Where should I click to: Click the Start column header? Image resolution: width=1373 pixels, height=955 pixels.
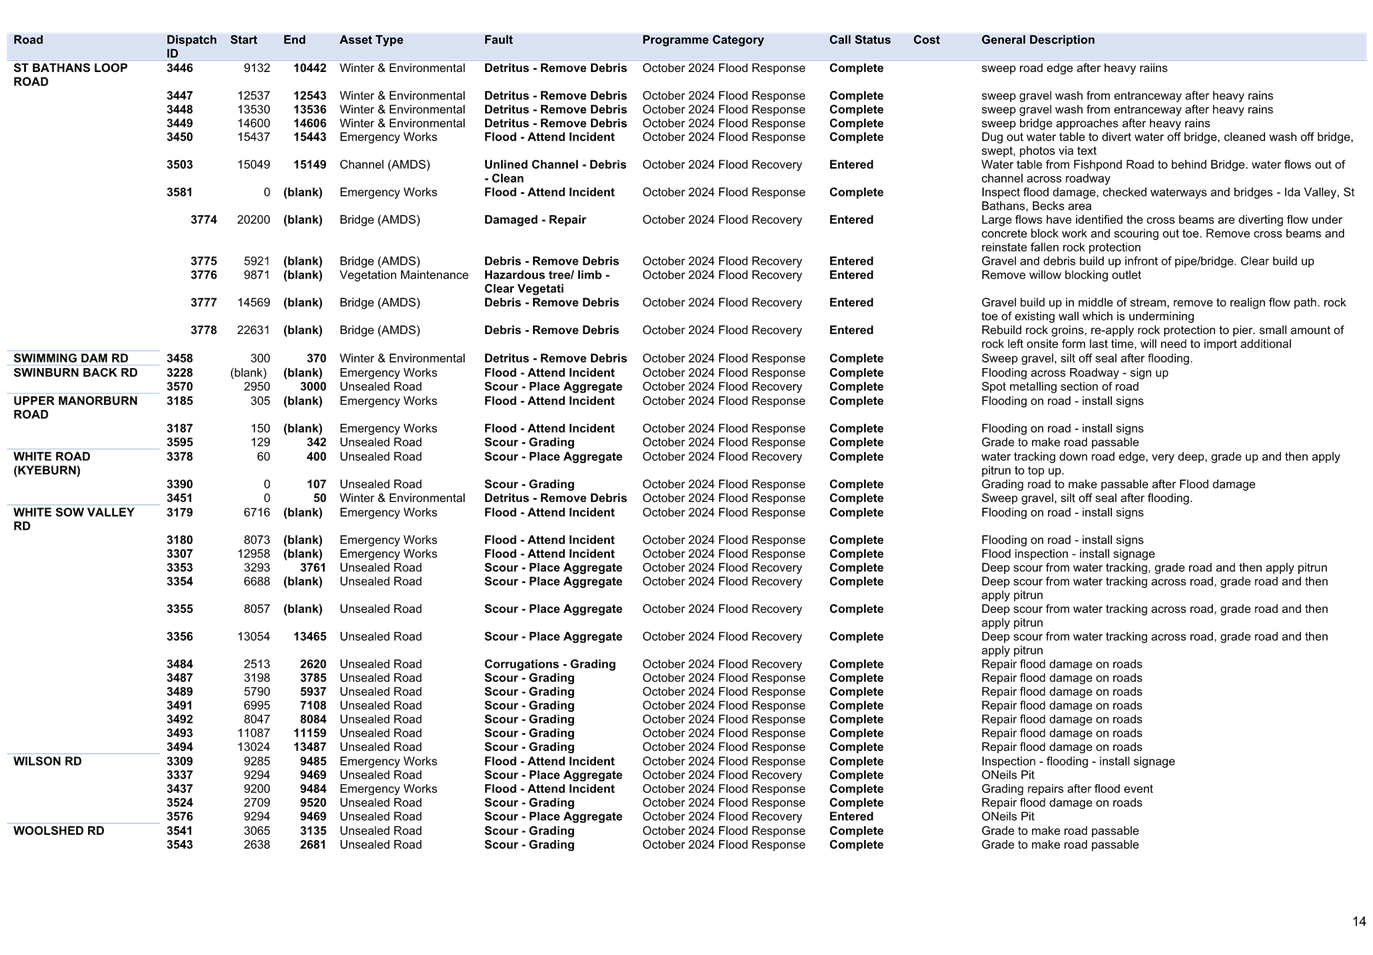pos(243,39)
